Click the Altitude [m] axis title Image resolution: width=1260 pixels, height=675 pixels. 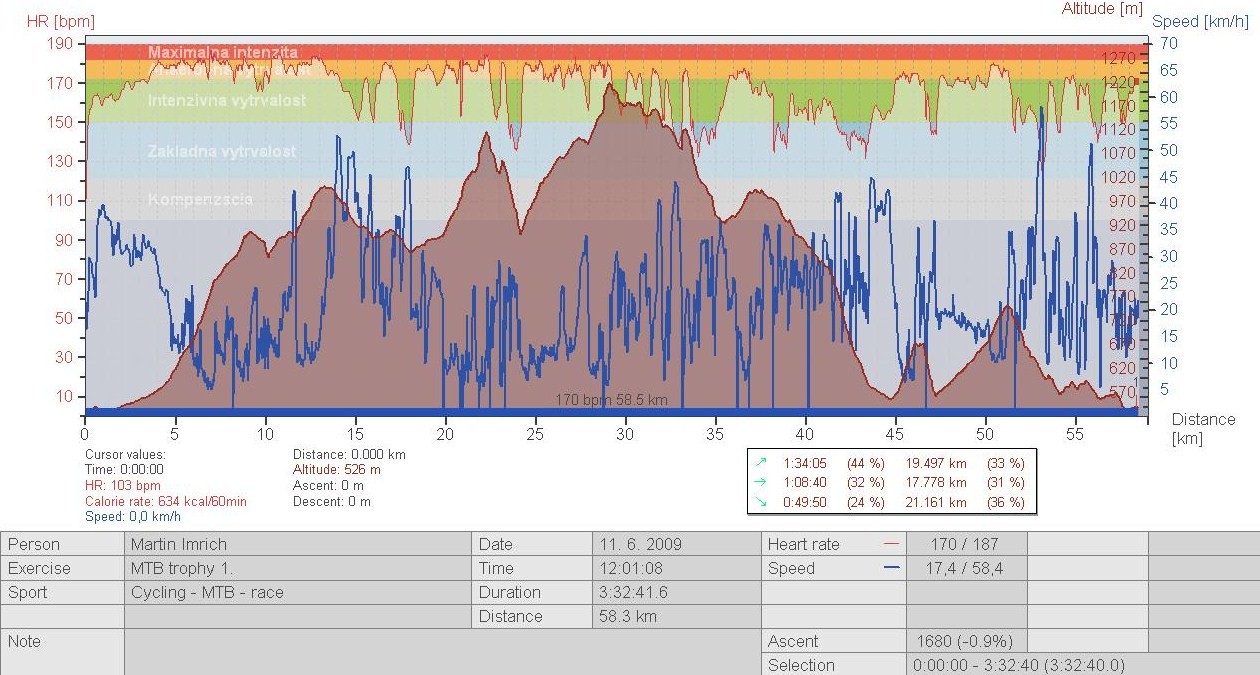point(1102,9)
